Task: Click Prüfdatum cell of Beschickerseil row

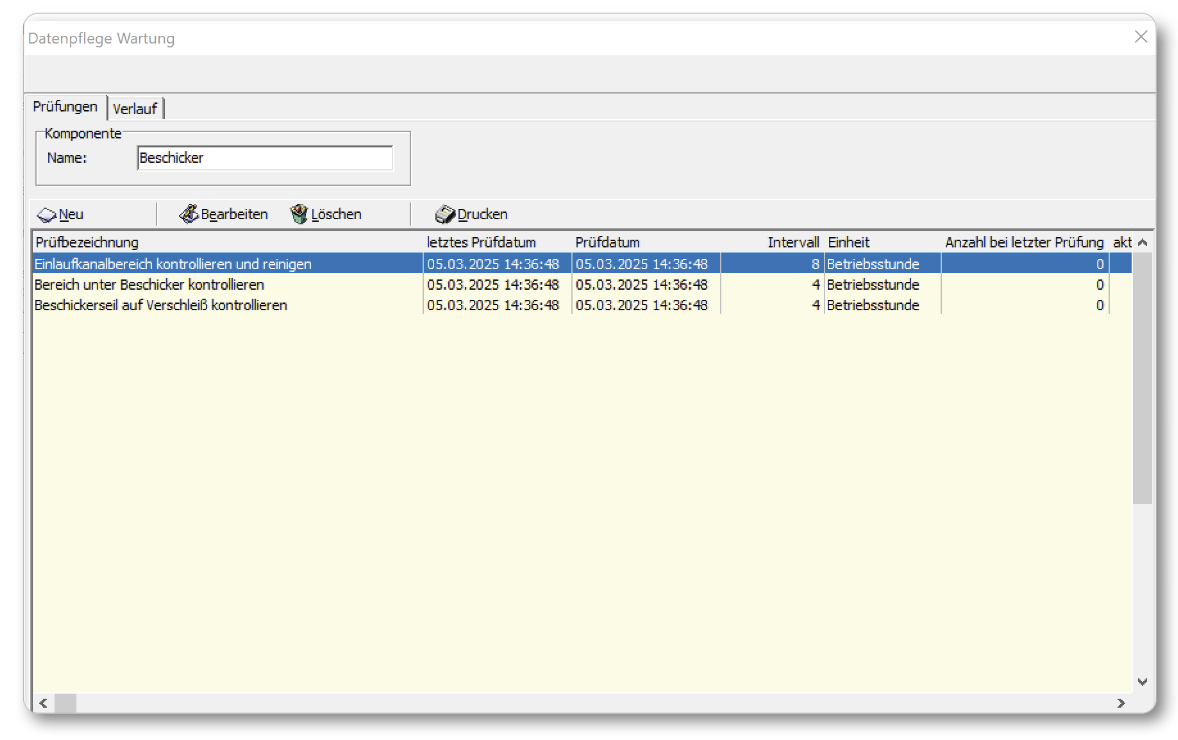Action: click(645, 305)
